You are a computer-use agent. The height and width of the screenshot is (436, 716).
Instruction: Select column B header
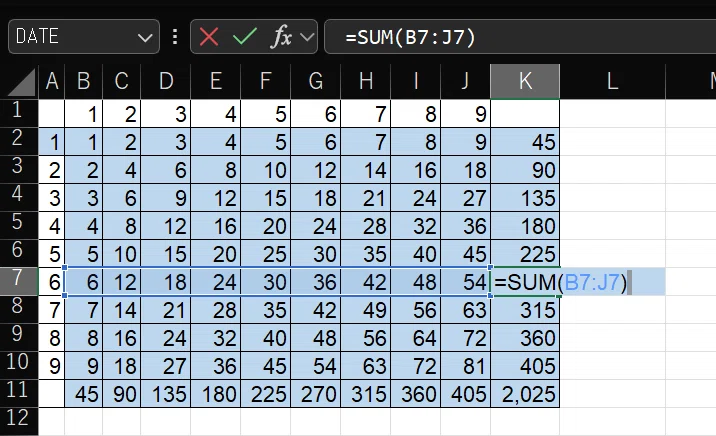(x=84, y=81)
